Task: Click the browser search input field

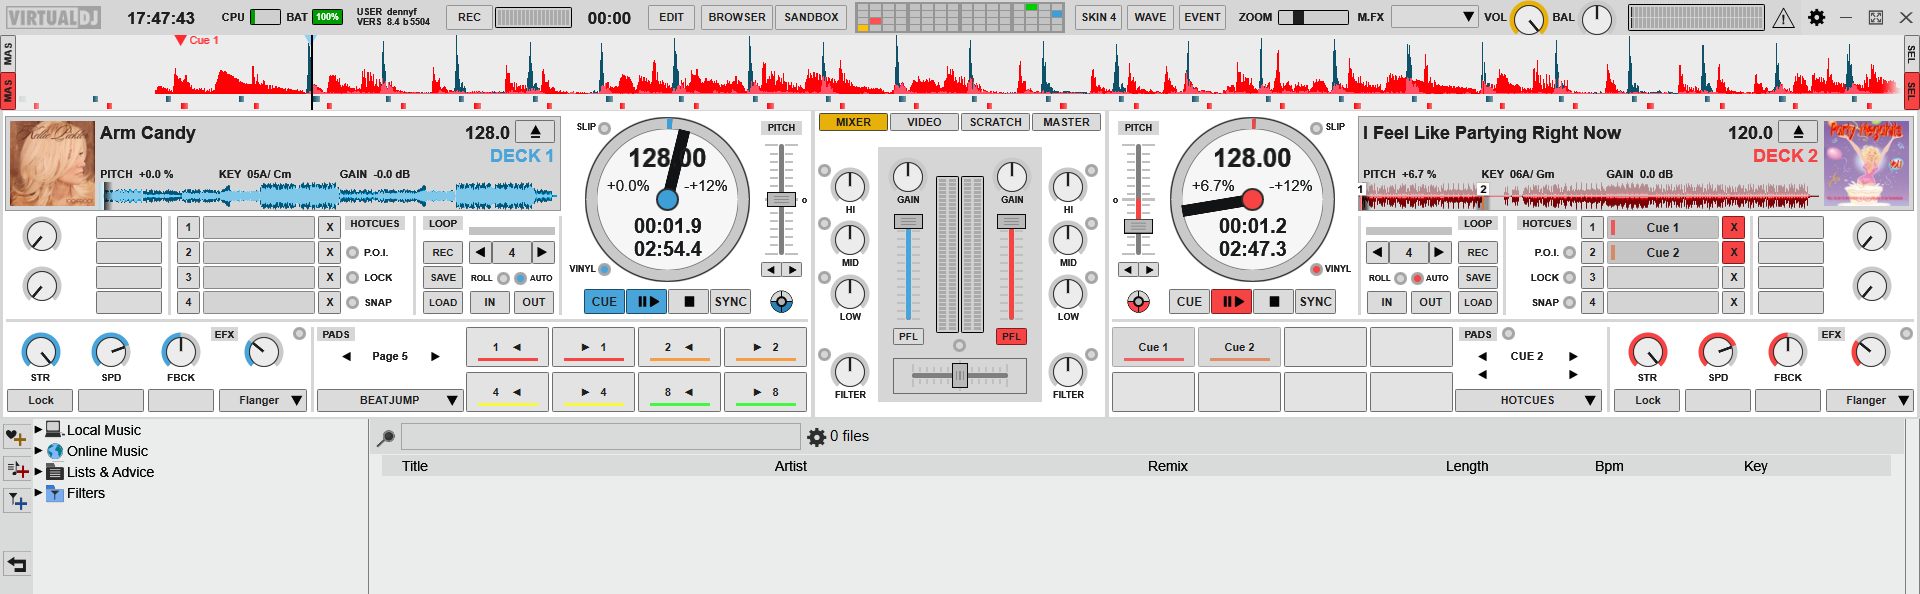Action: click(600, 436)
